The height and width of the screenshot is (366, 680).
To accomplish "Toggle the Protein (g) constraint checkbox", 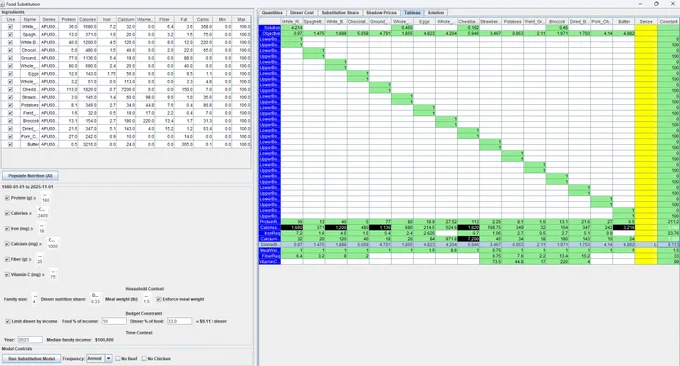I will coord(7,198).
